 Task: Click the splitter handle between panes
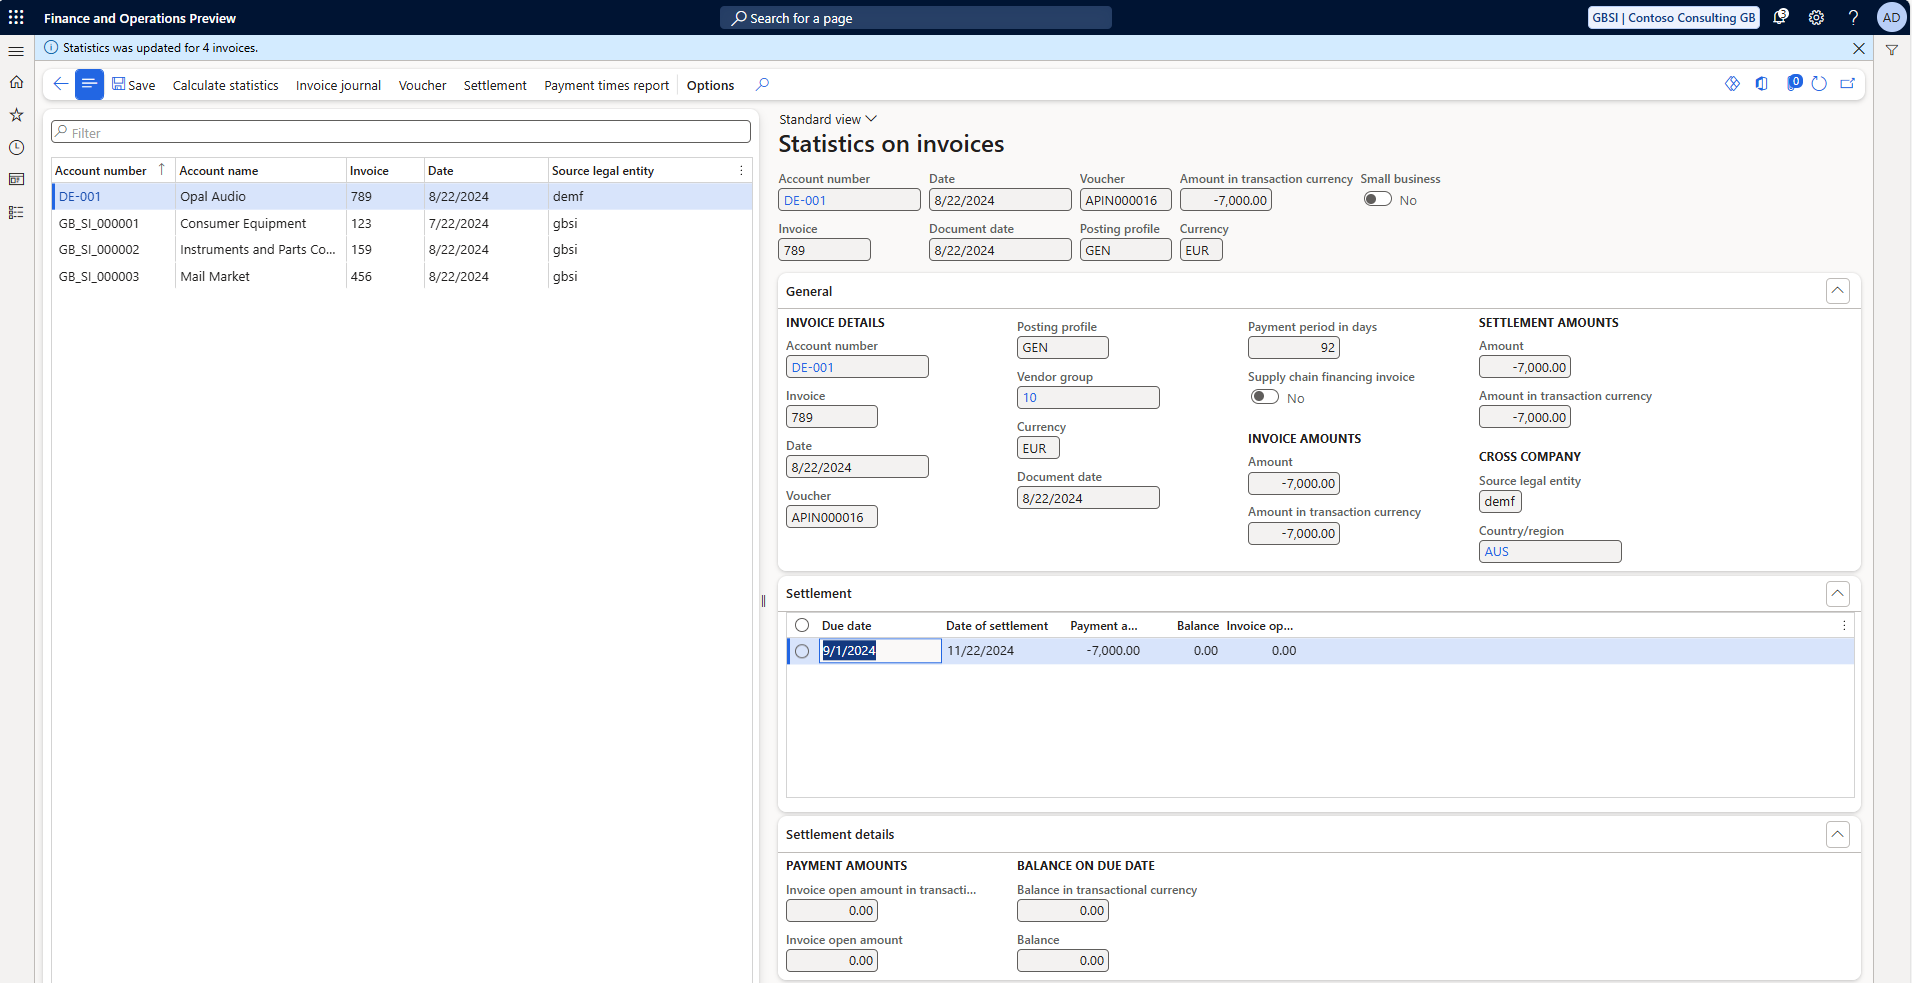[x=763, y=601]
